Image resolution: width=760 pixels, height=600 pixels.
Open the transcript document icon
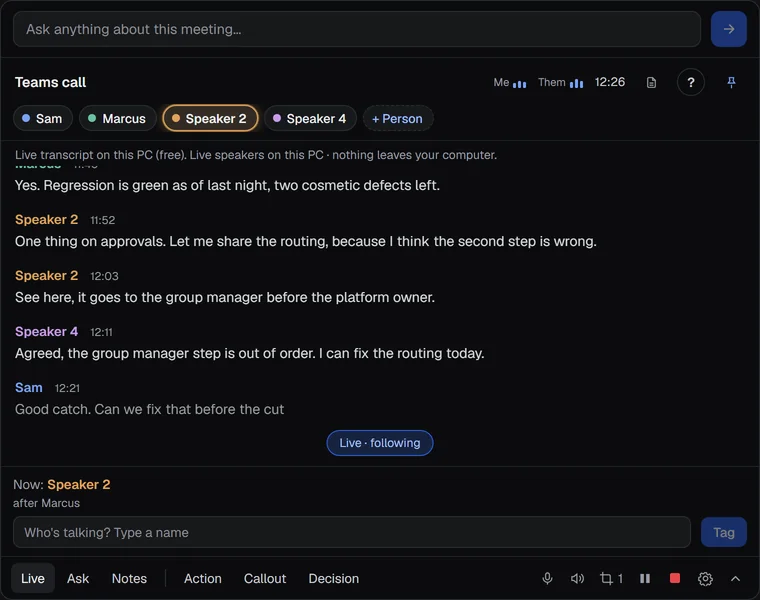point(651,82)
